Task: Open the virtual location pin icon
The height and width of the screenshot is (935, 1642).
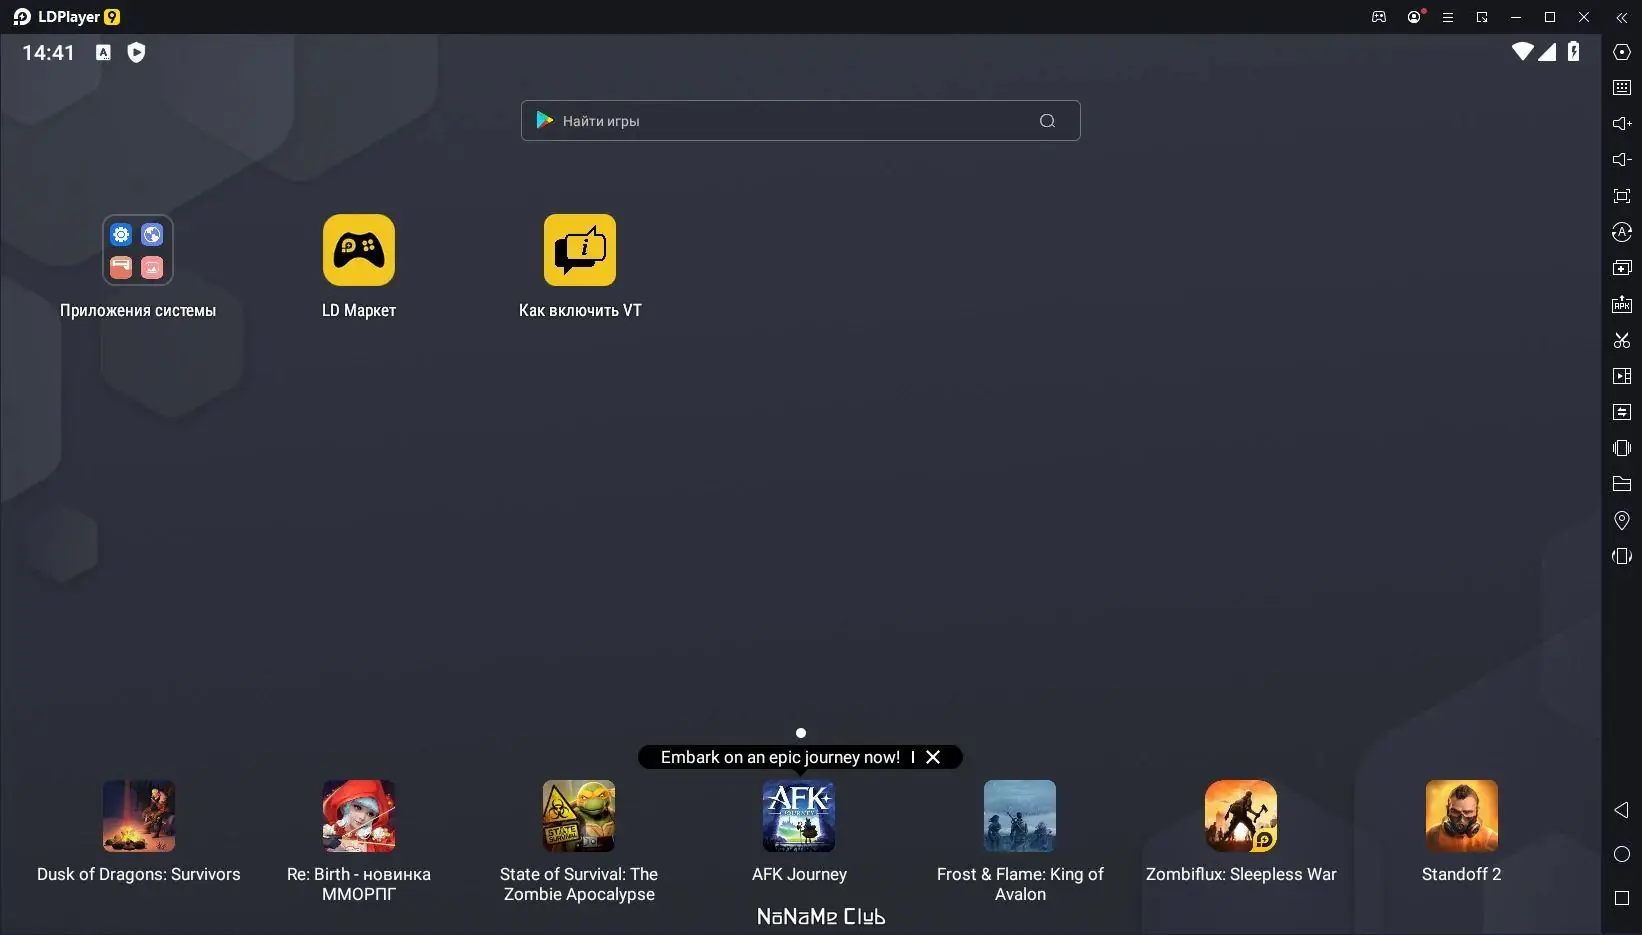Action: [x=1622, y=520]
